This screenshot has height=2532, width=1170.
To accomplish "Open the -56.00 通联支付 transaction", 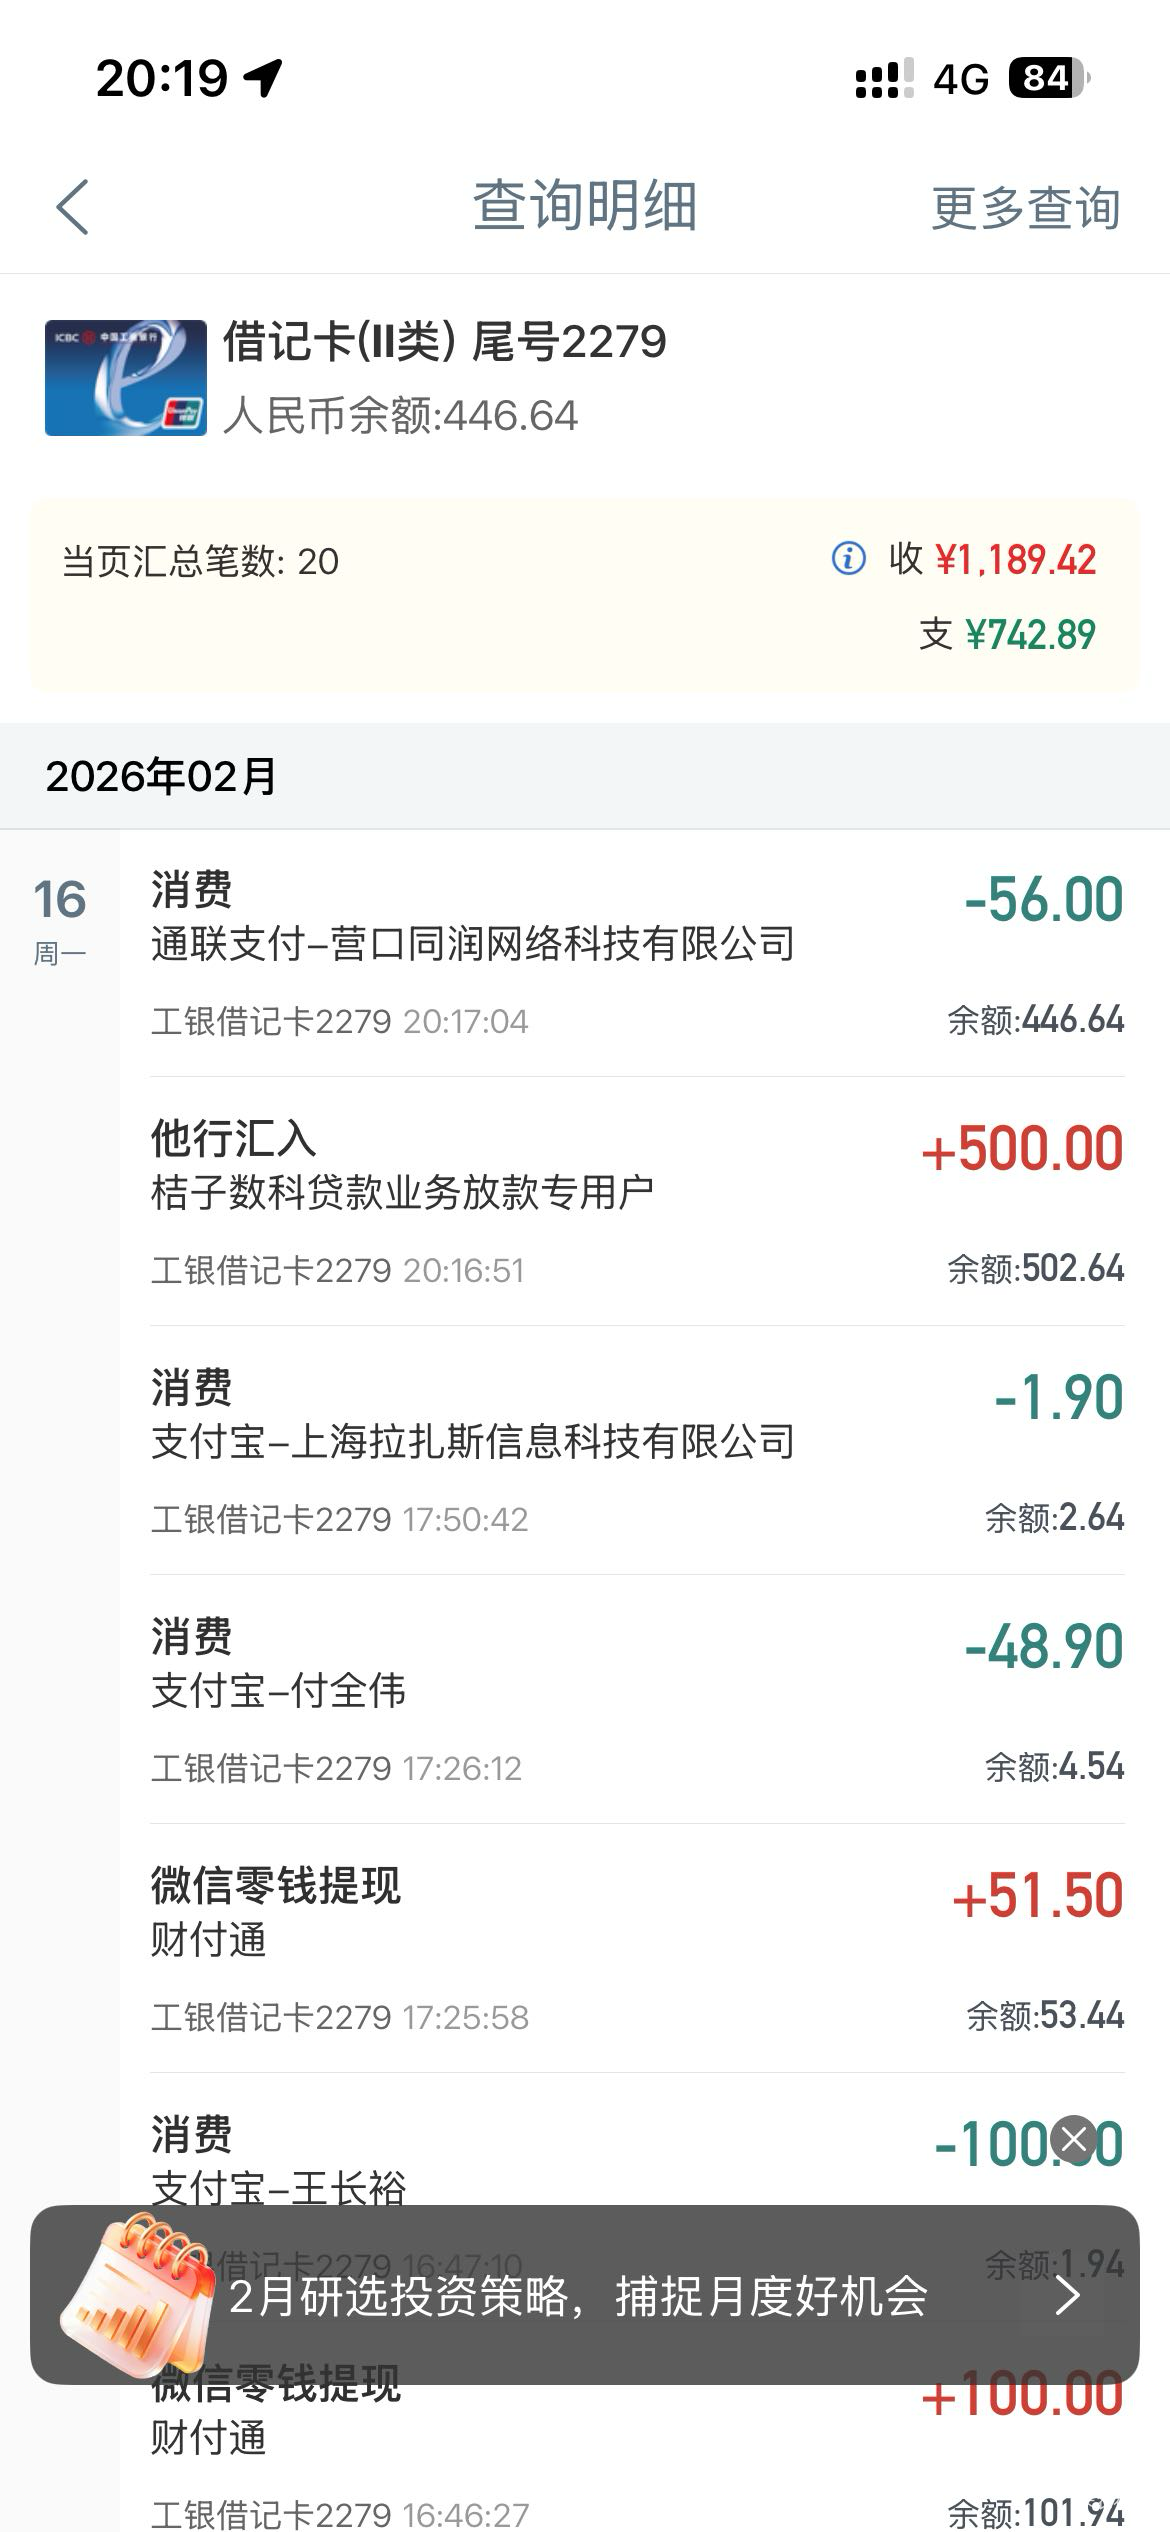I will 637,953.
